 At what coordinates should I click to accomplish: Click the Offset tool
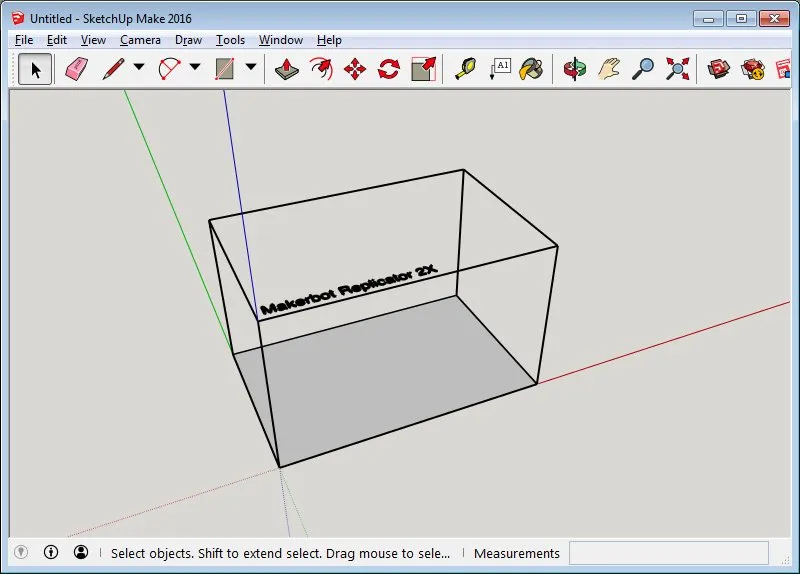[x=321, y=69]
